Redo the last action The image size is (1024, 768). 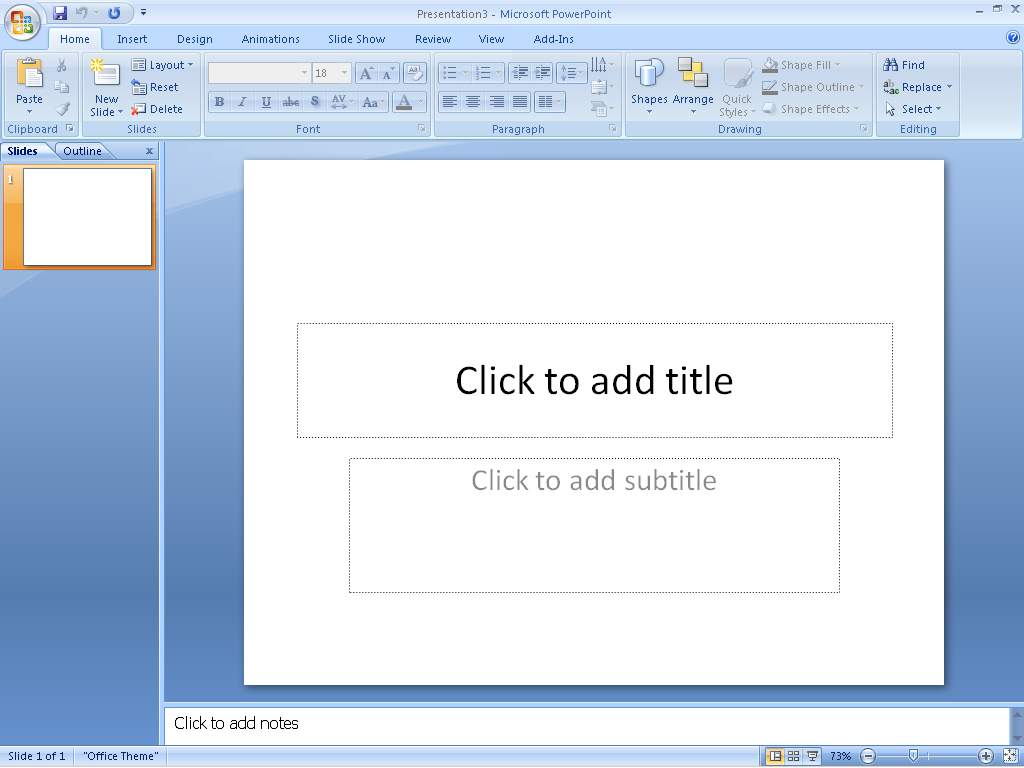[114, 12]
